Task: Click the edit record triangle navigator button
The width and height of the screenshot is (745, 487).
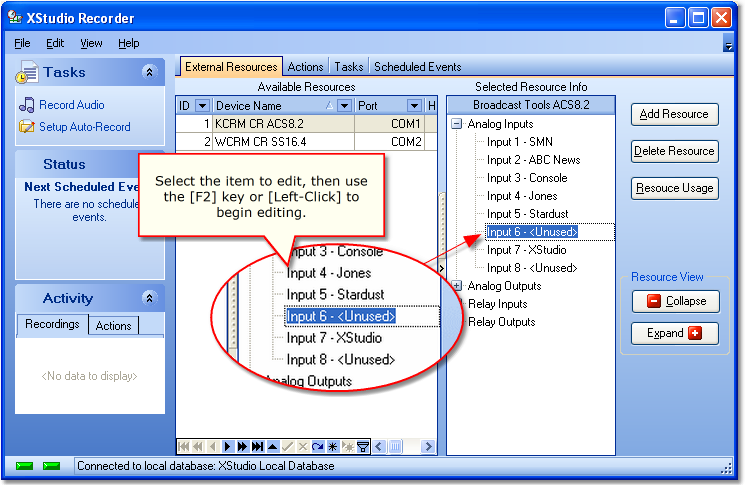Action: [x=273, y=447]
